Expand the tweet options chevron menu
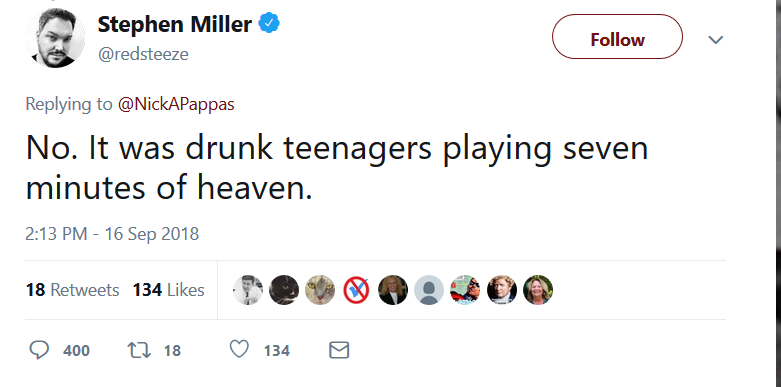This screenshot has height=387, width=781. pyautogui.click(x=716, y=39)
